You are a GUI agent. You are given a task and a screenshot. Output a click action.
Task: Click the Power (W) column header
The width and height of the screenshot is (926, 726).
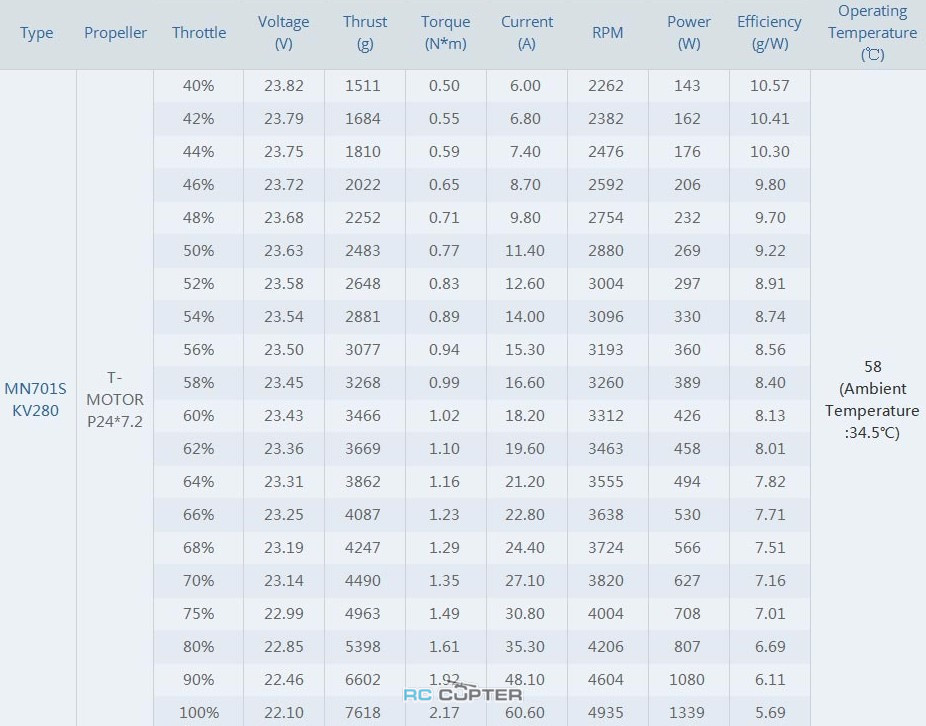coord(688,33)
